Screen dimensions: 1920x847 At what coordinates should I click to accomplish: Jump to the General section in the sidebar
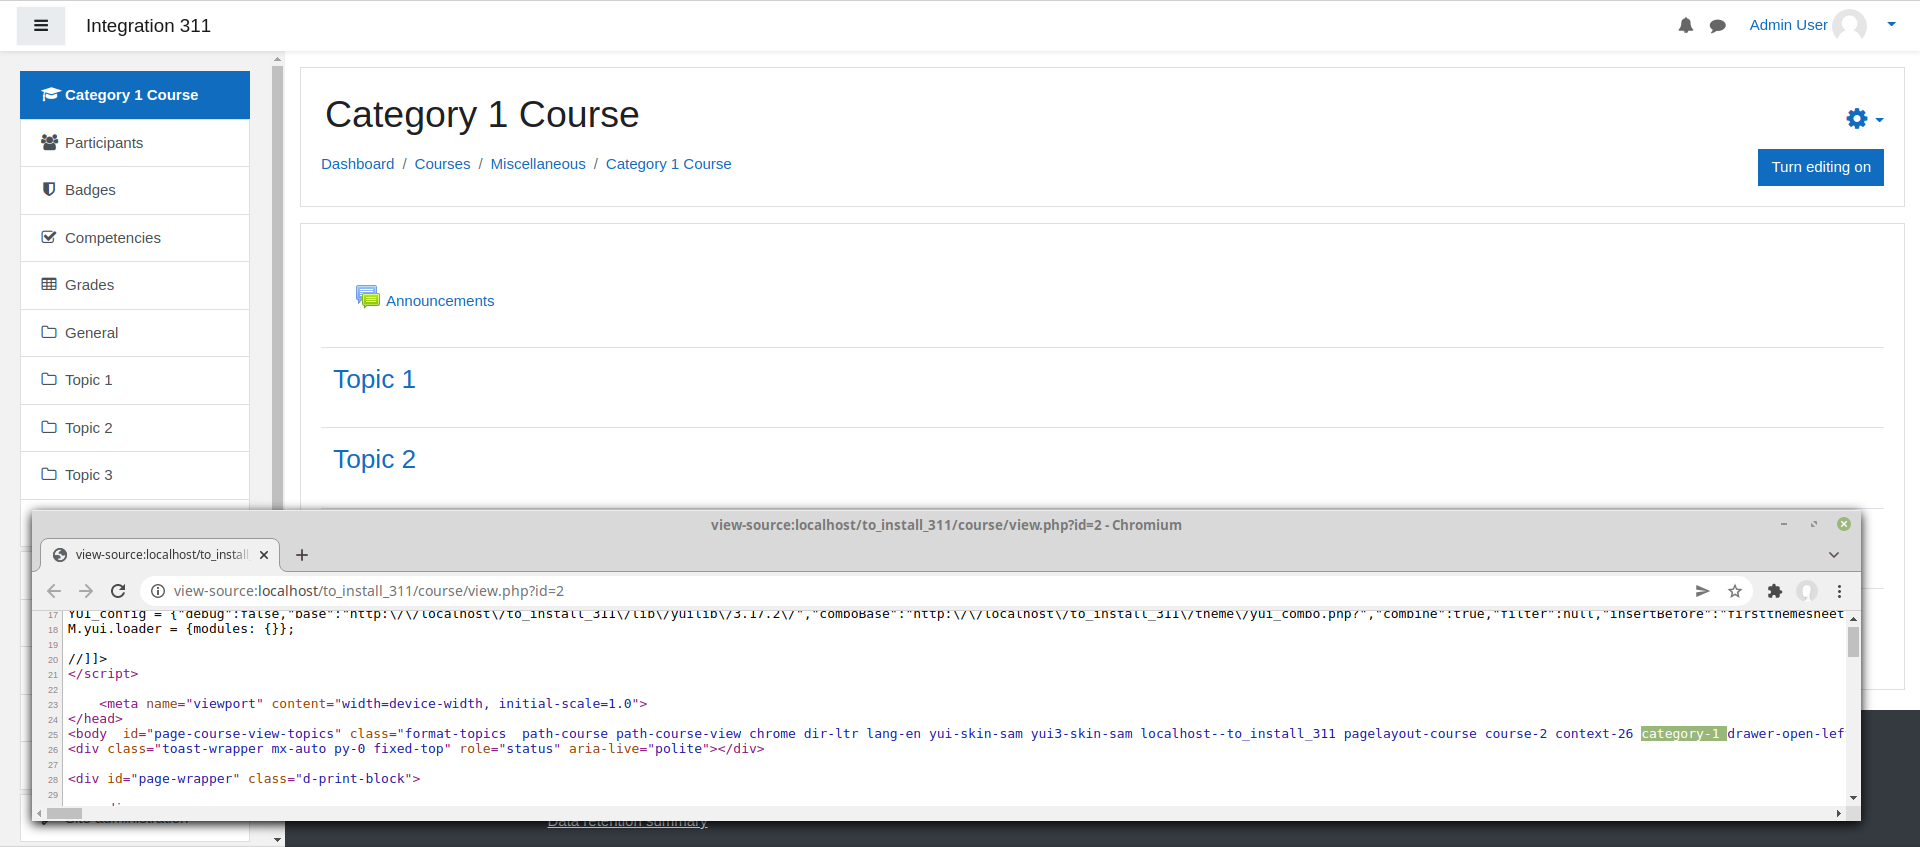click(x=135, y=333)
